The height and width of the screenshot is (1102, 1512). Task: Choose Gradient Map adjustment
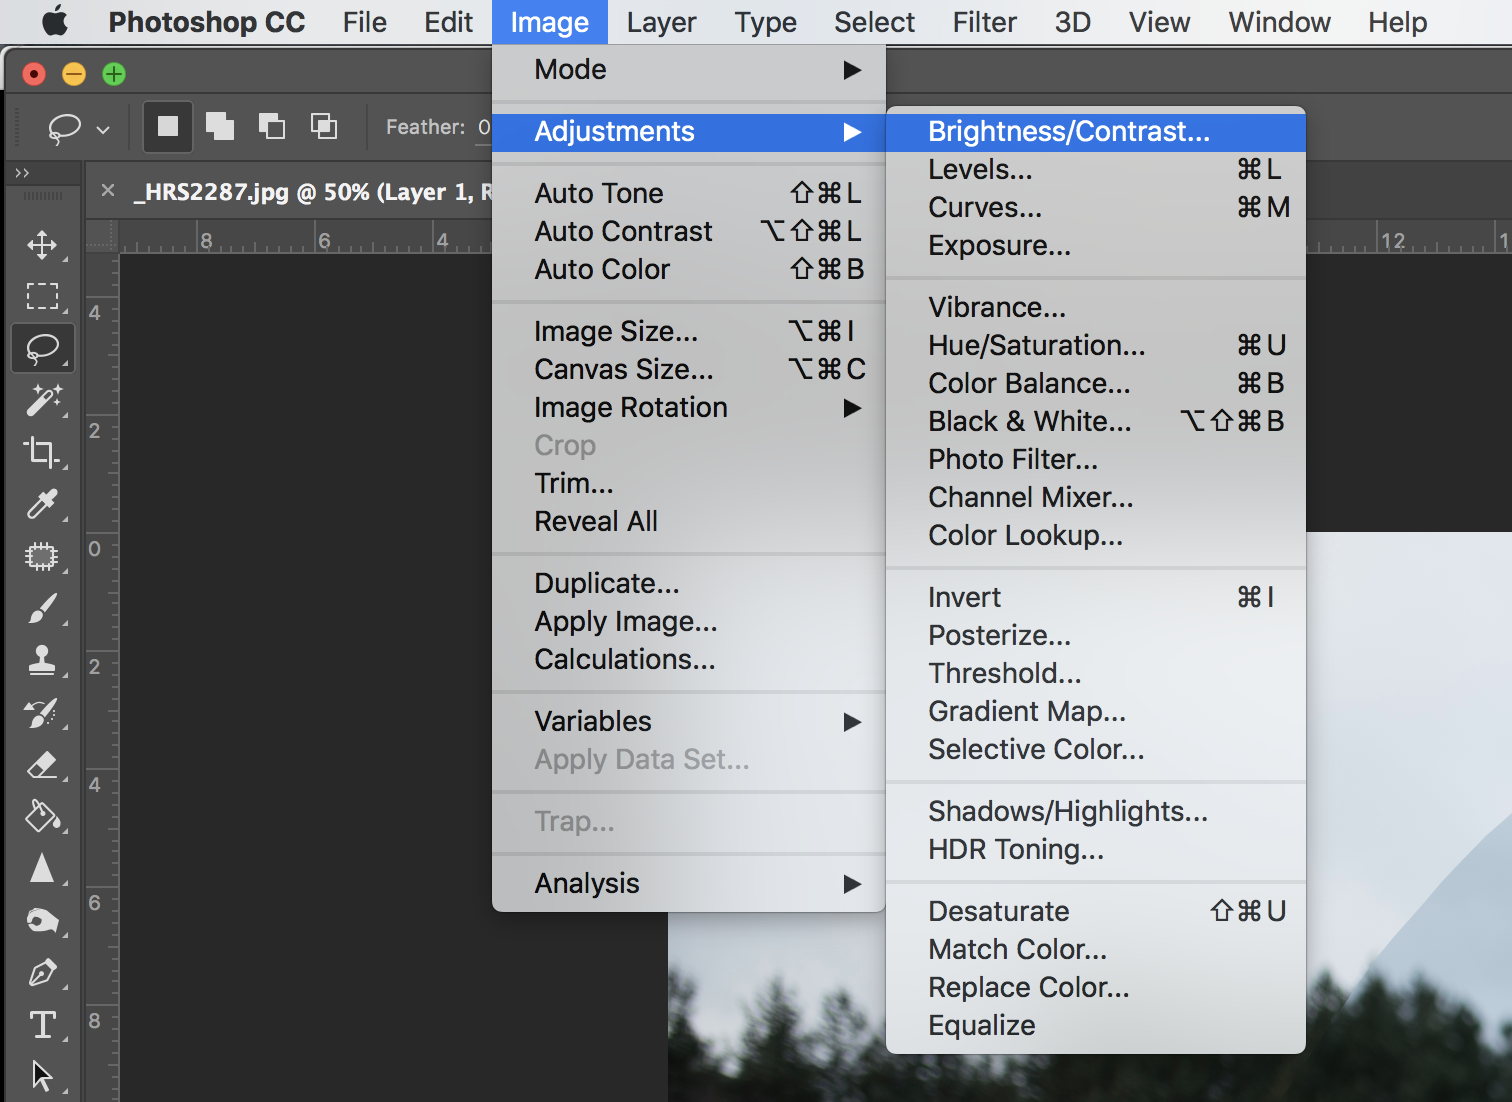click(x=1096, y=712)
